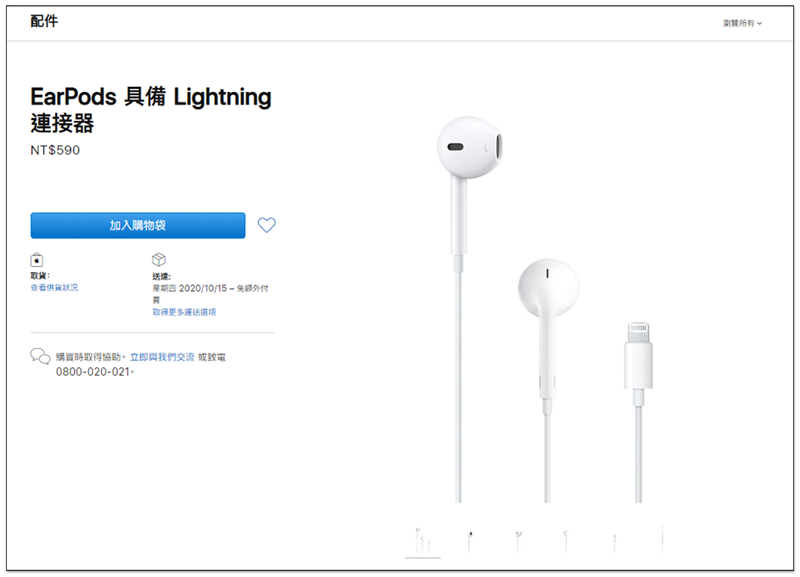Select the fifth product gallery thumbnail
This screenshot has height=577, width=800.
614,542
